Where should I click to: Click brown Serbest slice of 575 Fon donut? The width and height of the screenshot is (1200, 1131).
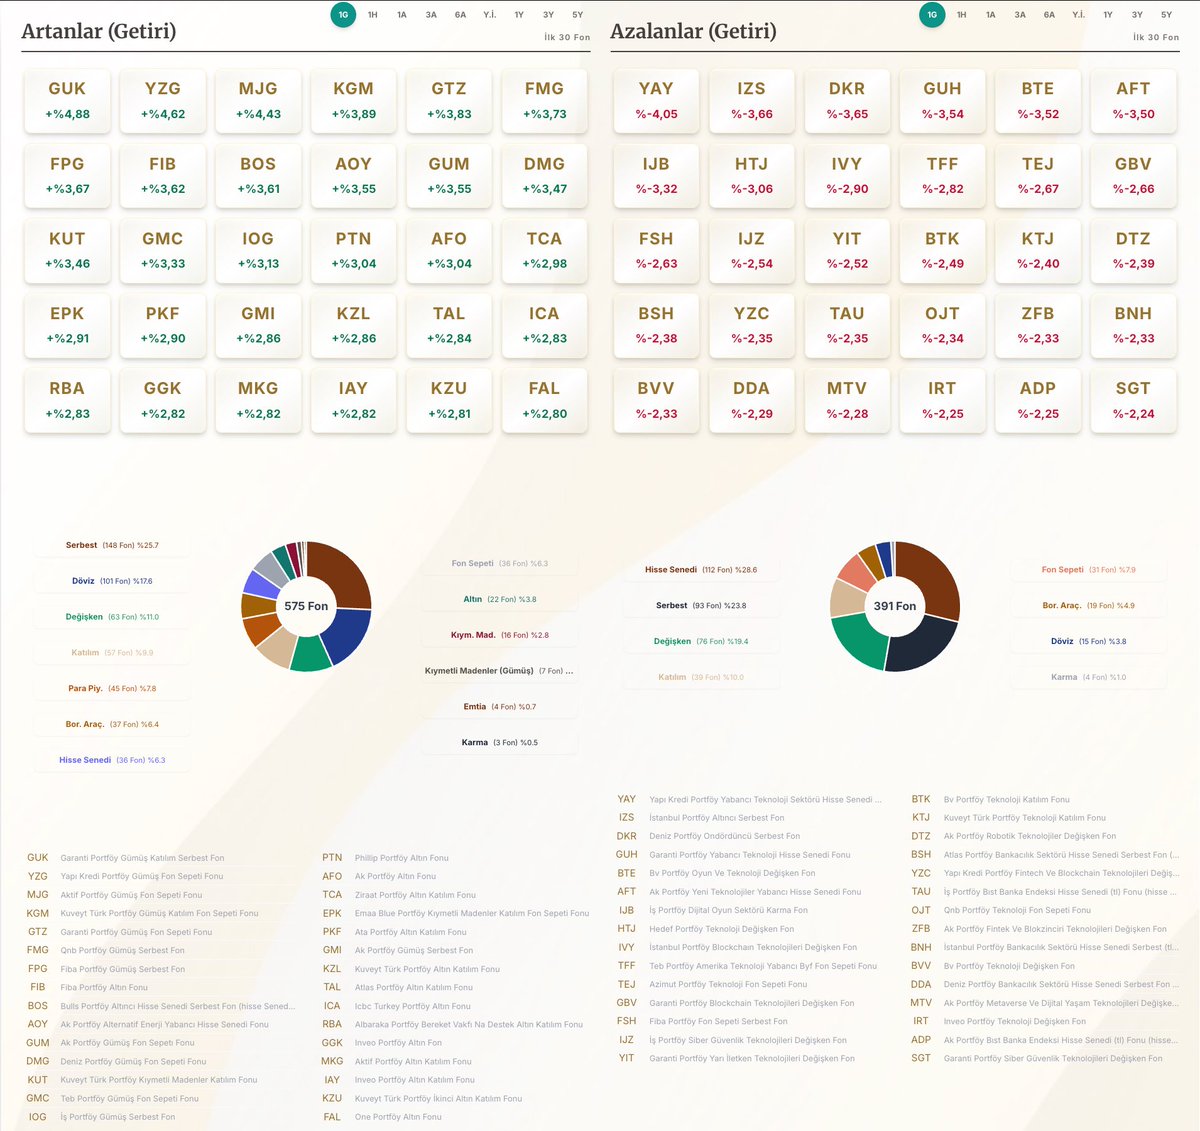tap(346, 572)
